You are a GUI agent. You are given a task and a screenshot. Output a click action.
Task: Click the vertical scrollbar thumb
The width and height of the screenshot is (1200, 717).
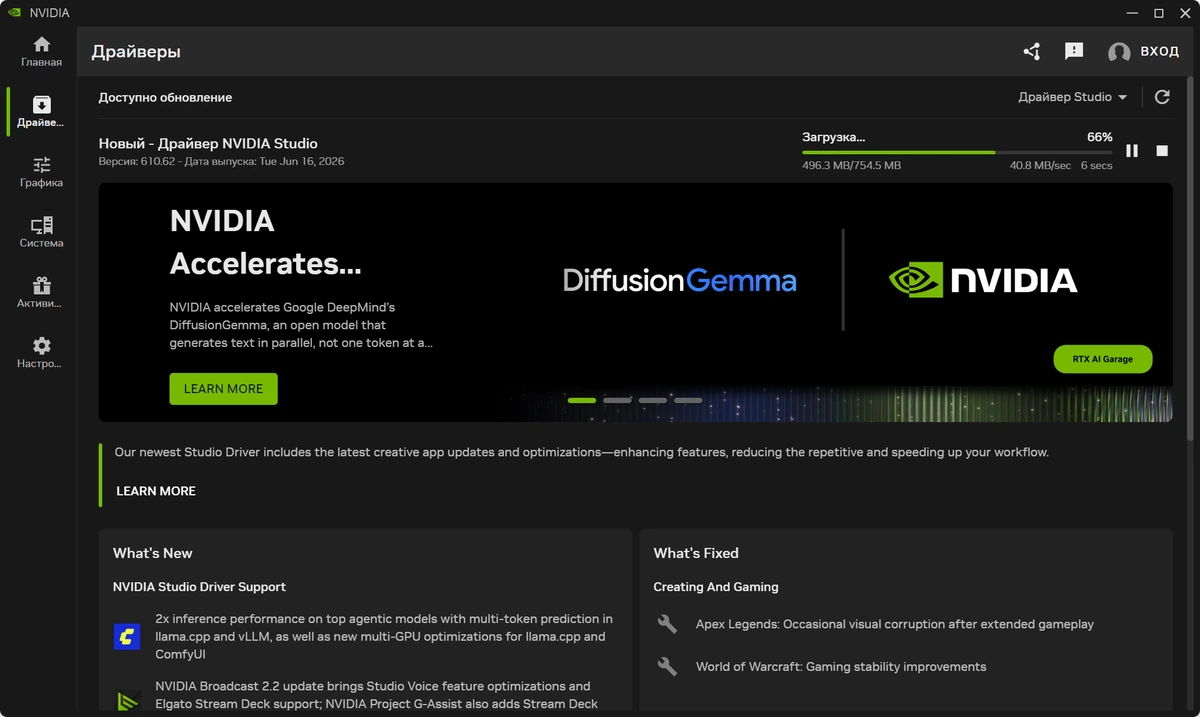click(x=1190, y=260)
